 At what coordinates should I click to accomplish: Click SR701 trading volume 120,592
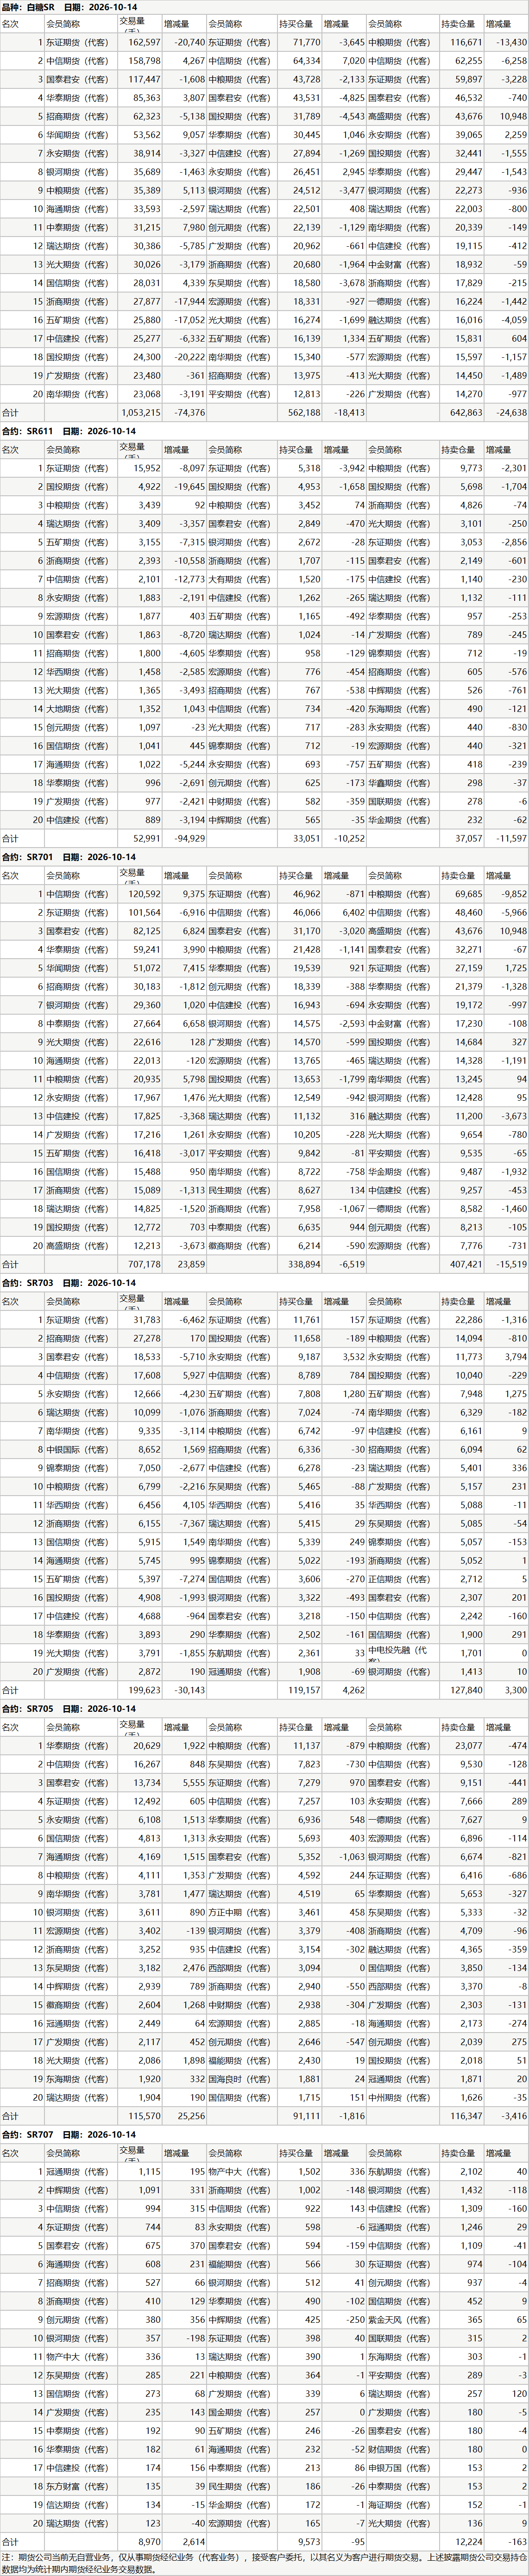coord(145,894)
